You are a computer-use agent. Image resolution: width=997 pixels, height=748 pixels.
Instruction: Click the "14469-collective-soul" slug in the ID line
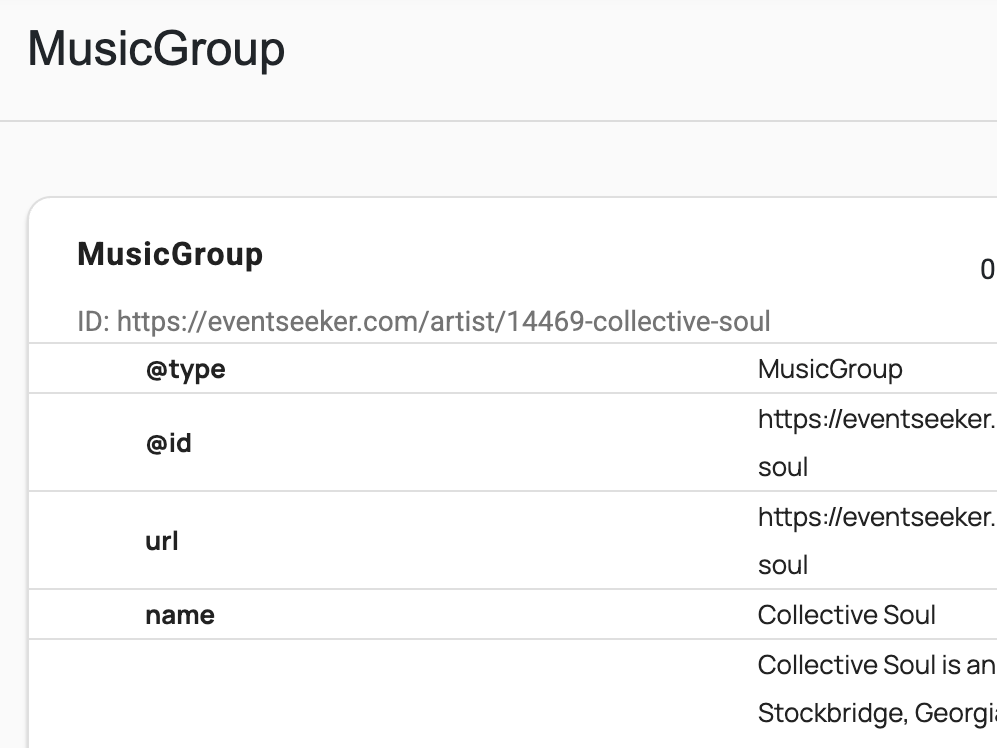(638, 322)
